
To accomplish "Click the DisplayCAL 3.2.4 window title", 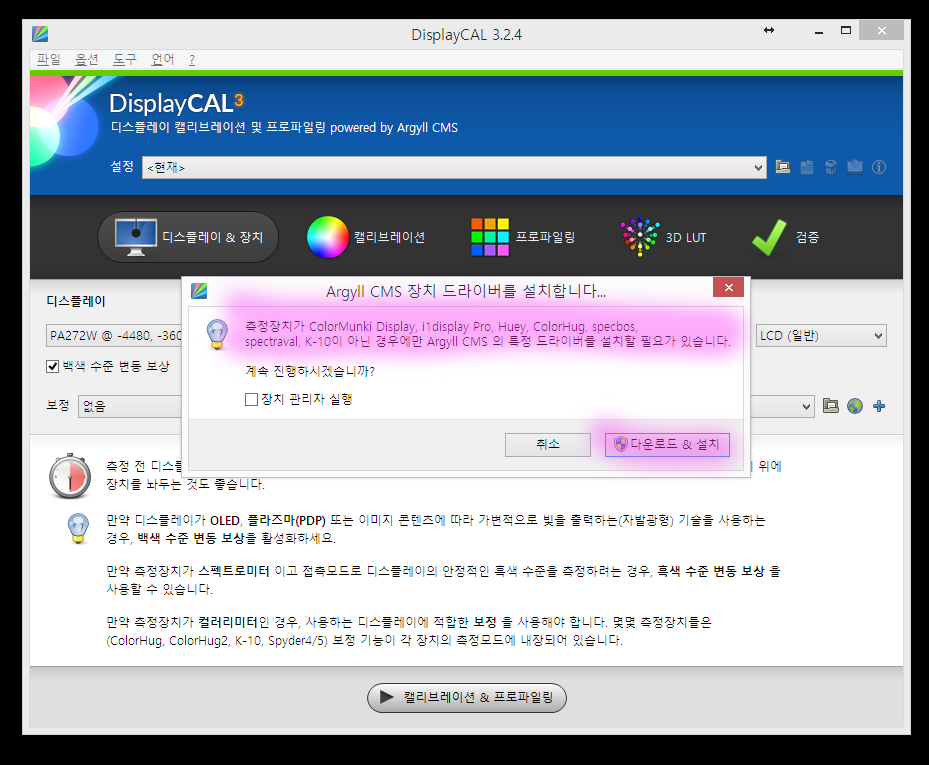I will [466, 35].
